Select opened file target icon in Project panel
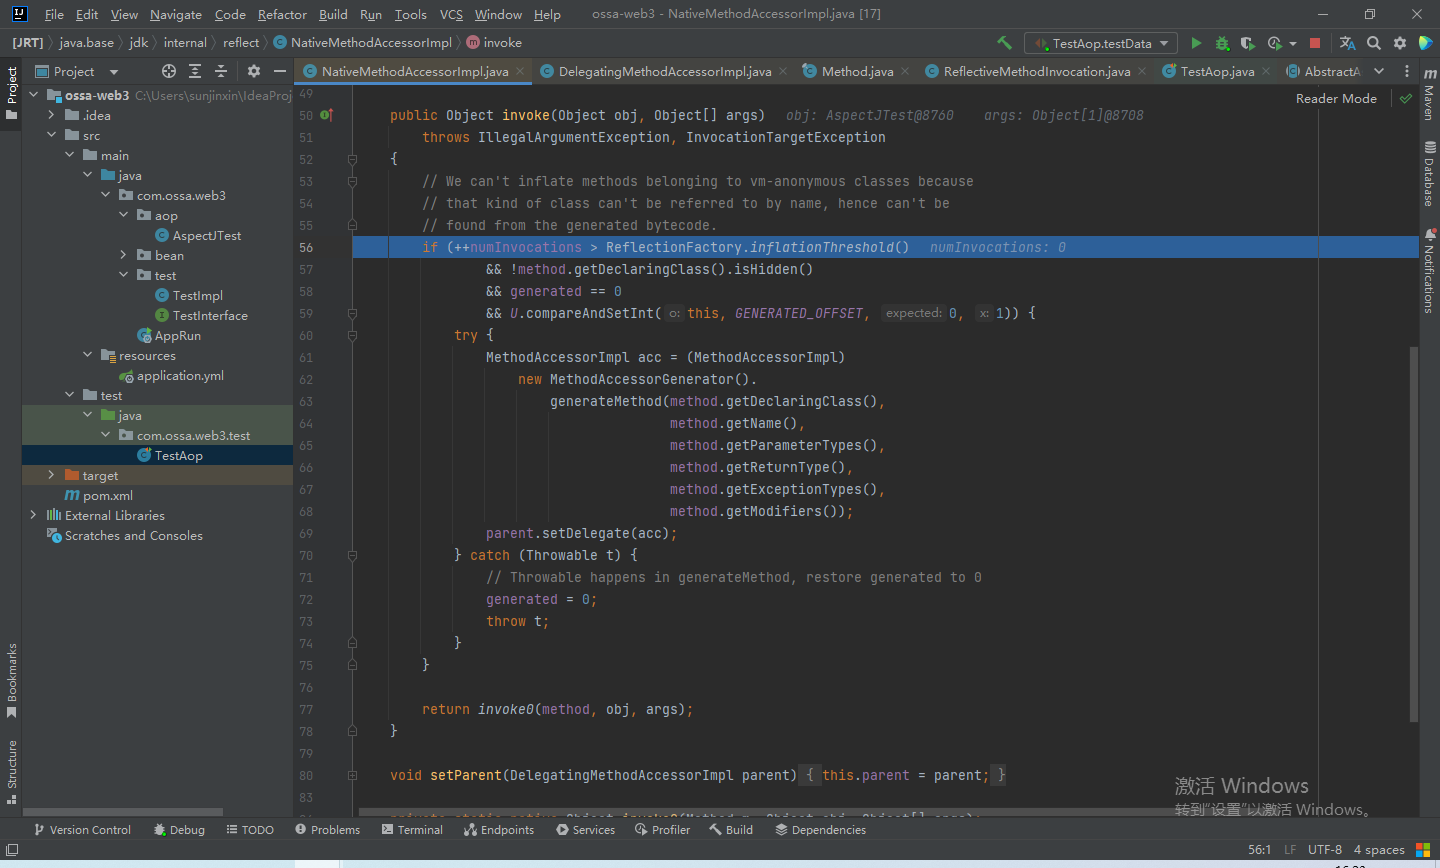Screen dimensions: 1440x868 (x=169, y=71)
